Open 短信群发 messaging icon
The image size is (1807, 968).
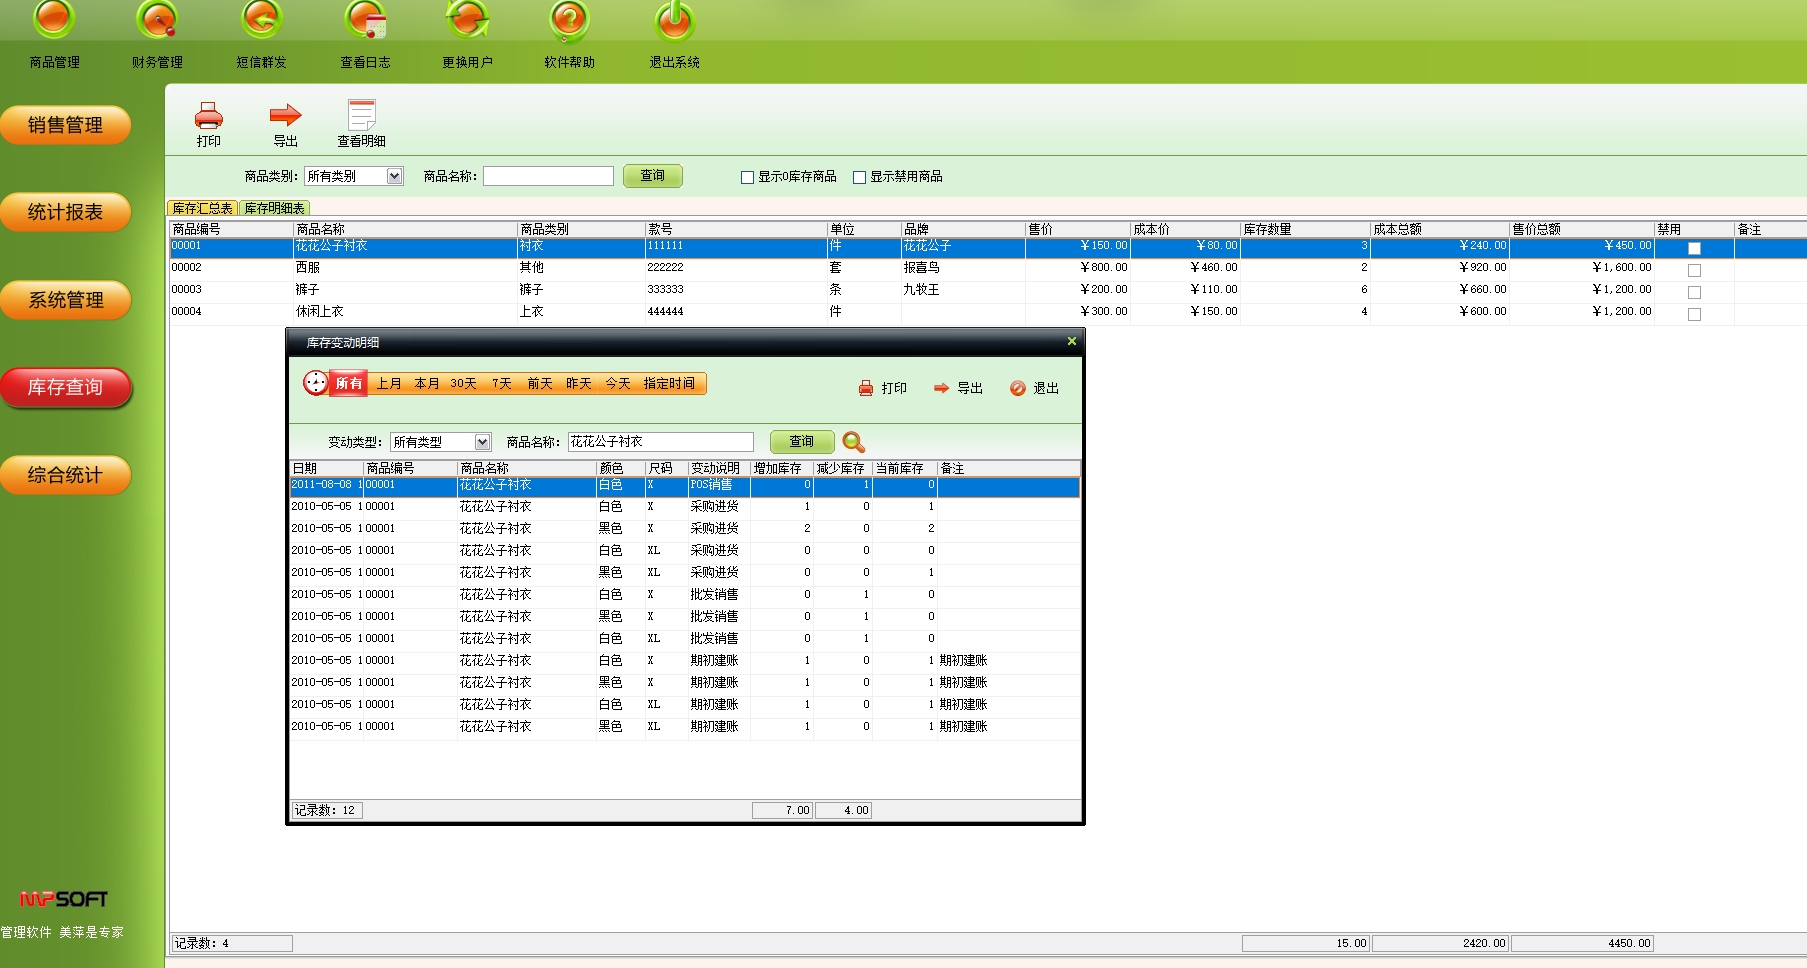[x=261, y=22]
